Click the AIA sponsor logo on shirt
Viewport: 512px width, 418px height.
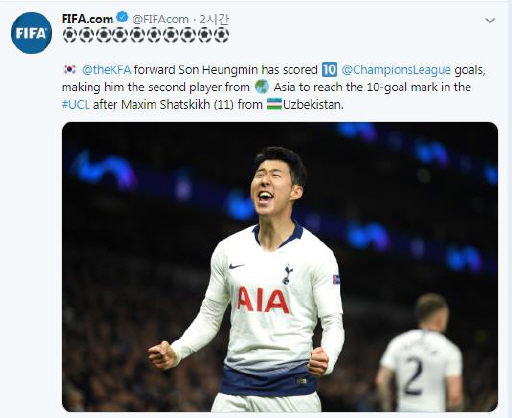click(x=263, y=300)
